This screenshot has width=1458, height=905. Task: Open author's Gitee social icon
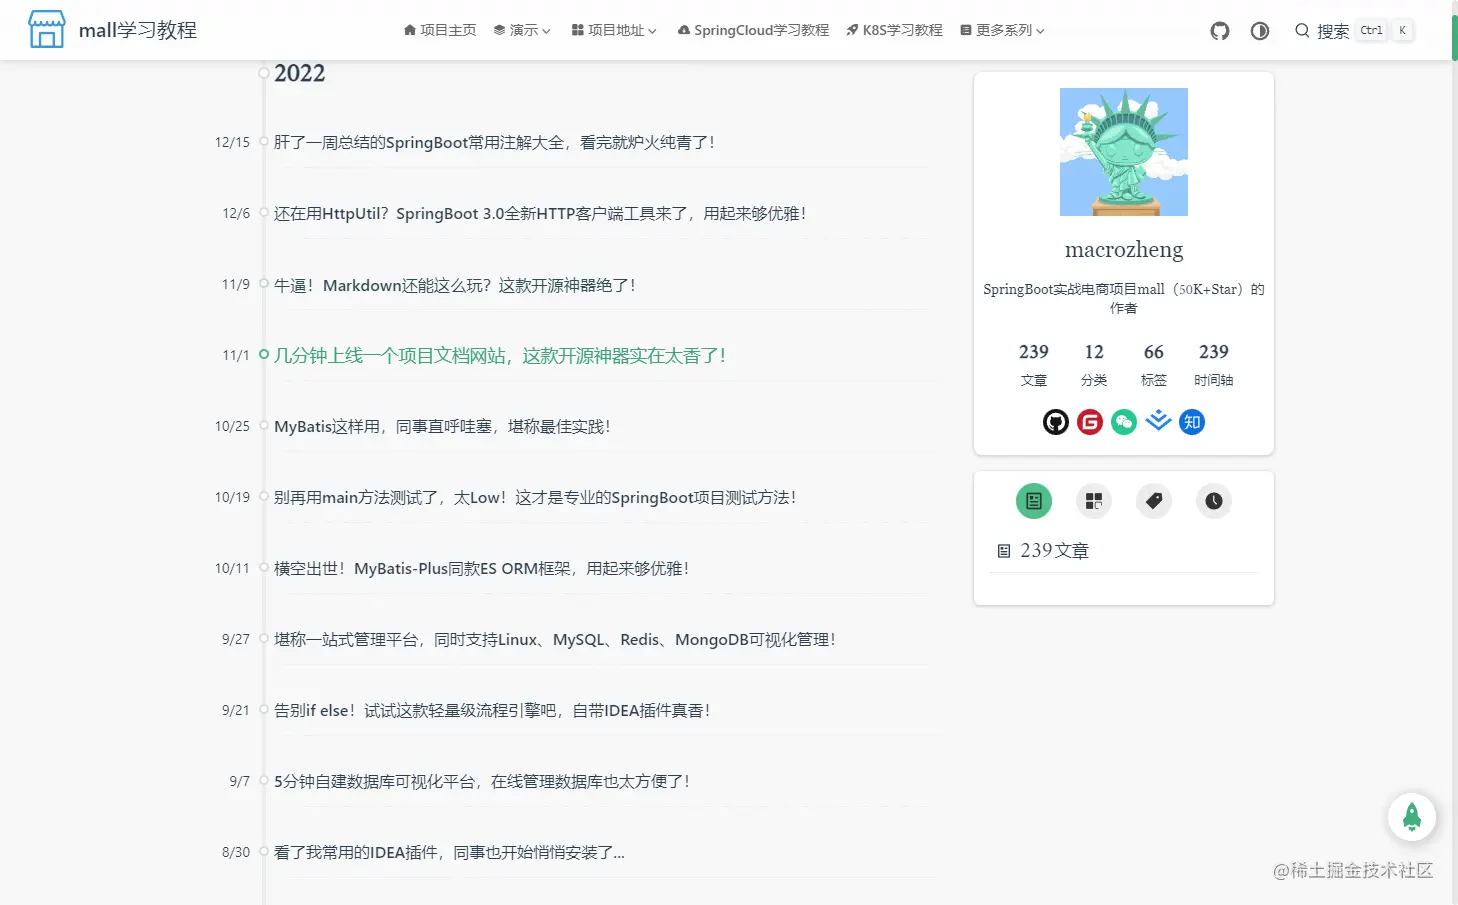[x=1090, y=422]
